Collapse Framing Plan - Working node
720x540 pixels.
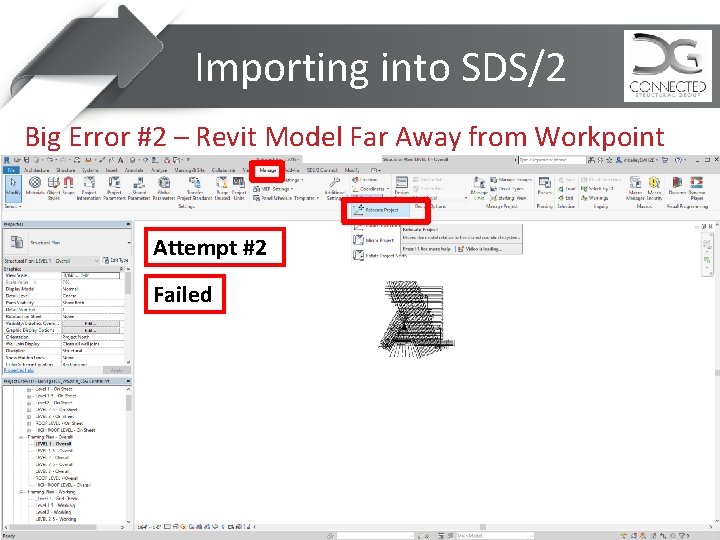click(x=21, y=492)
